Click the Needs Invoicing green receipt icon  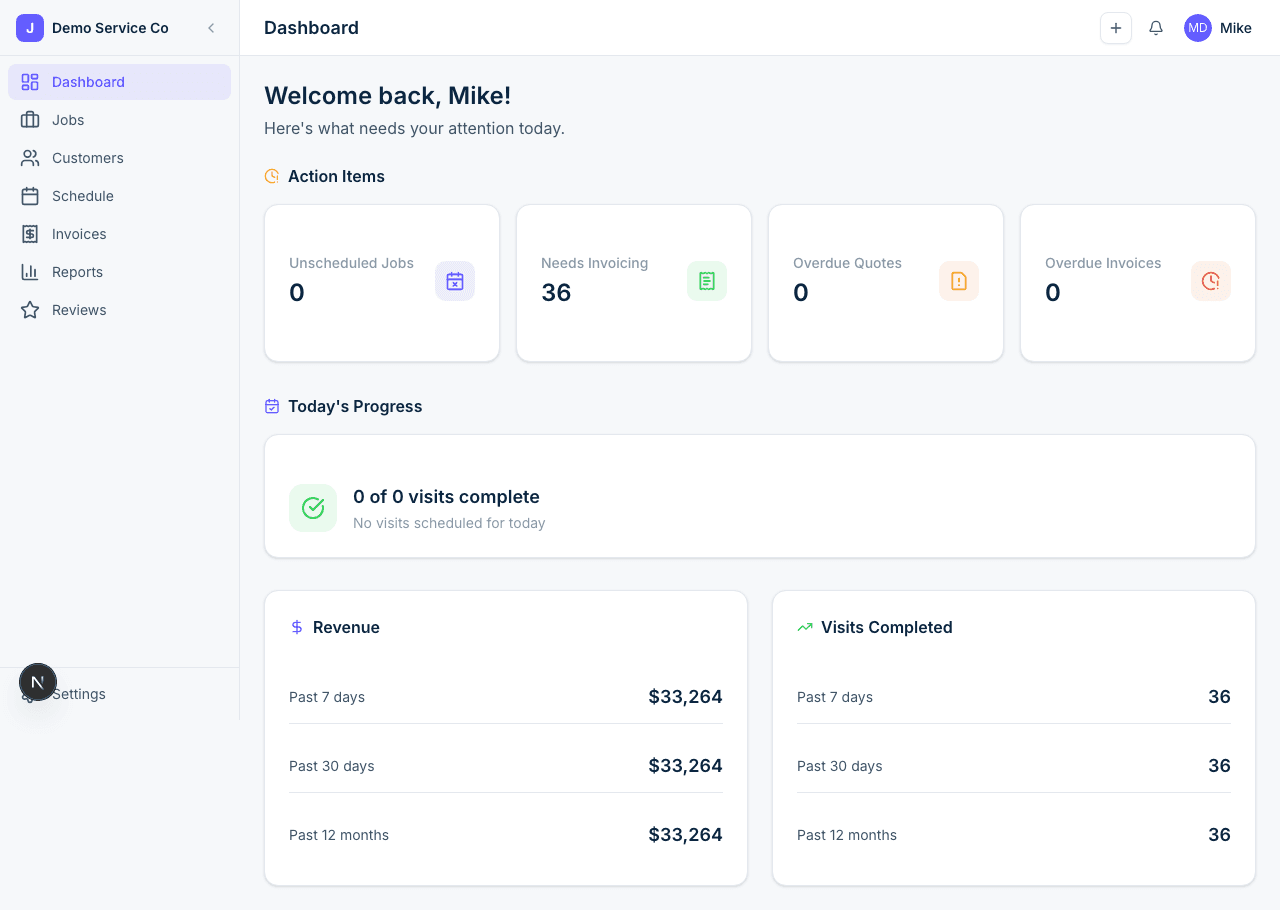coord(707,281)
